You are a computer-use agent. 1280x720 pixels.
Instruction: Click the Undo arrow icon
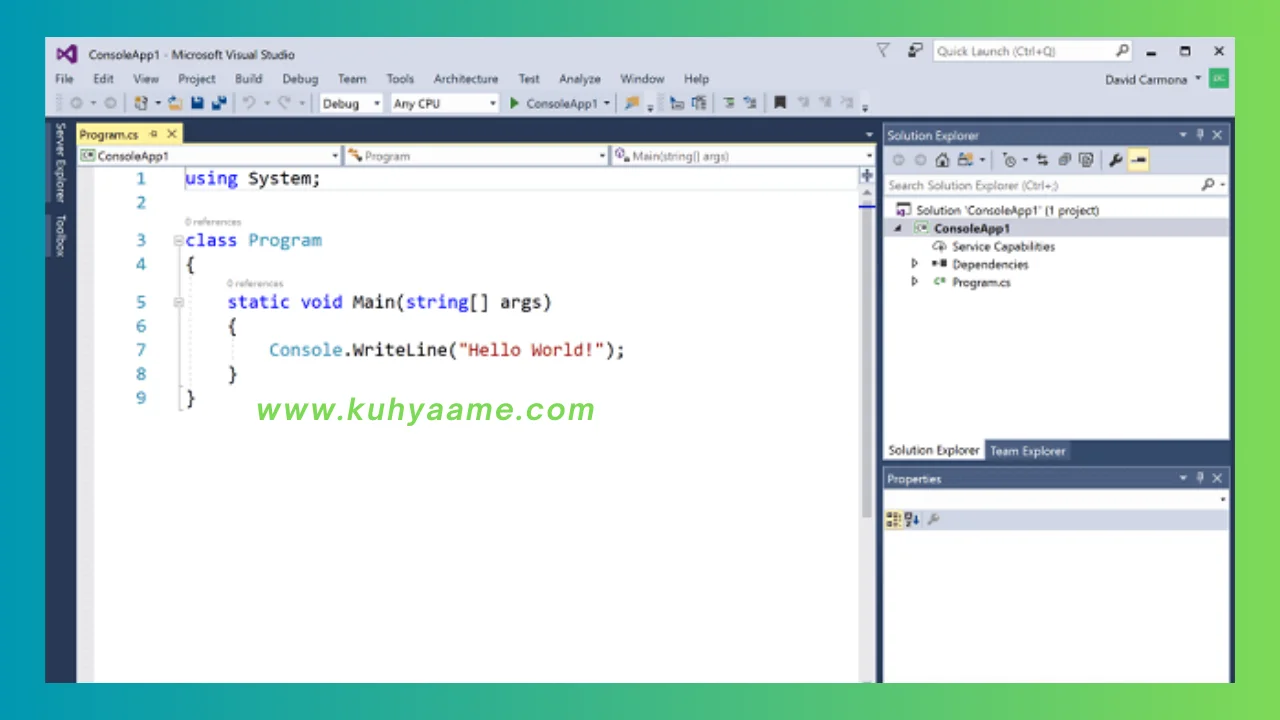coord(249,103)
